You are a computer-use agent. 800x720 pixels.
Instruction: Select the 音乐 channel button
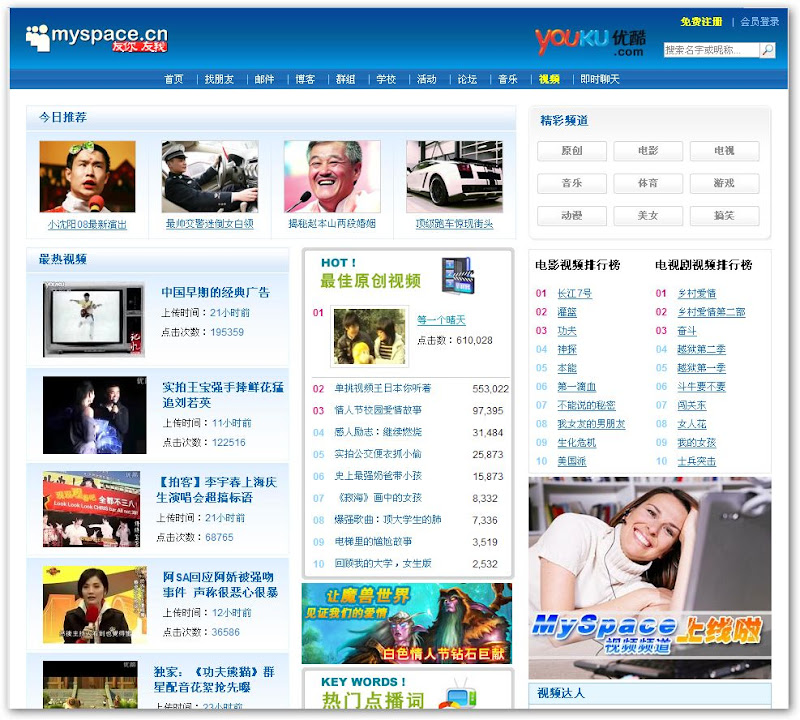pos(571,183)
